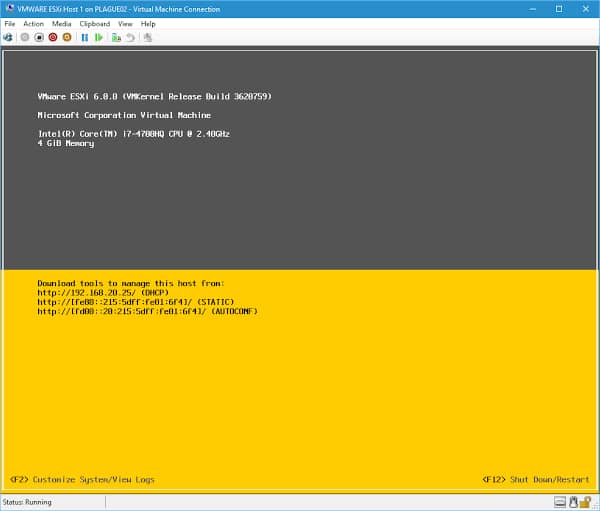Click the lock icon in the status bar
This screenshot has width=600, height=511.
click(x=585, y=502)
